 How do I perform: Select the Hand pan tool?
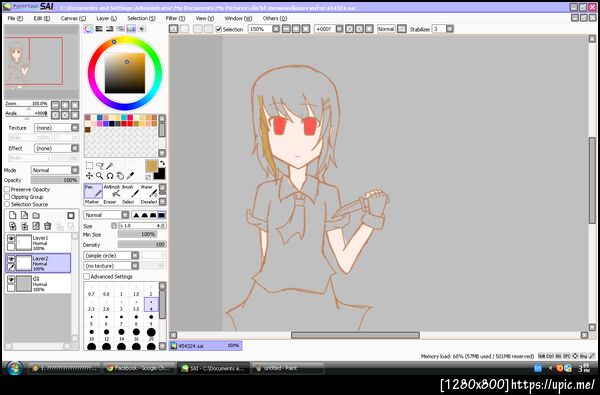120,176
